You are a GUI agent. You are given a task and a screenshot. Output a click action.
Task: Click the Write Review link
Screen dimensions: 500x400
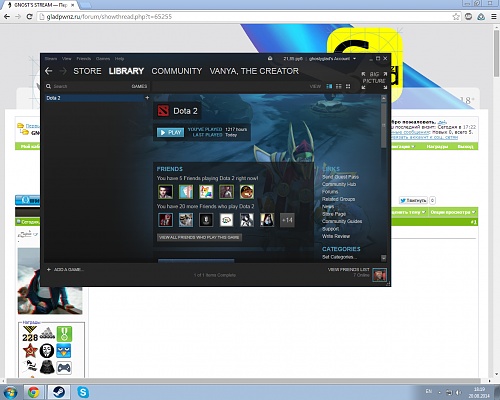(336, 236)
